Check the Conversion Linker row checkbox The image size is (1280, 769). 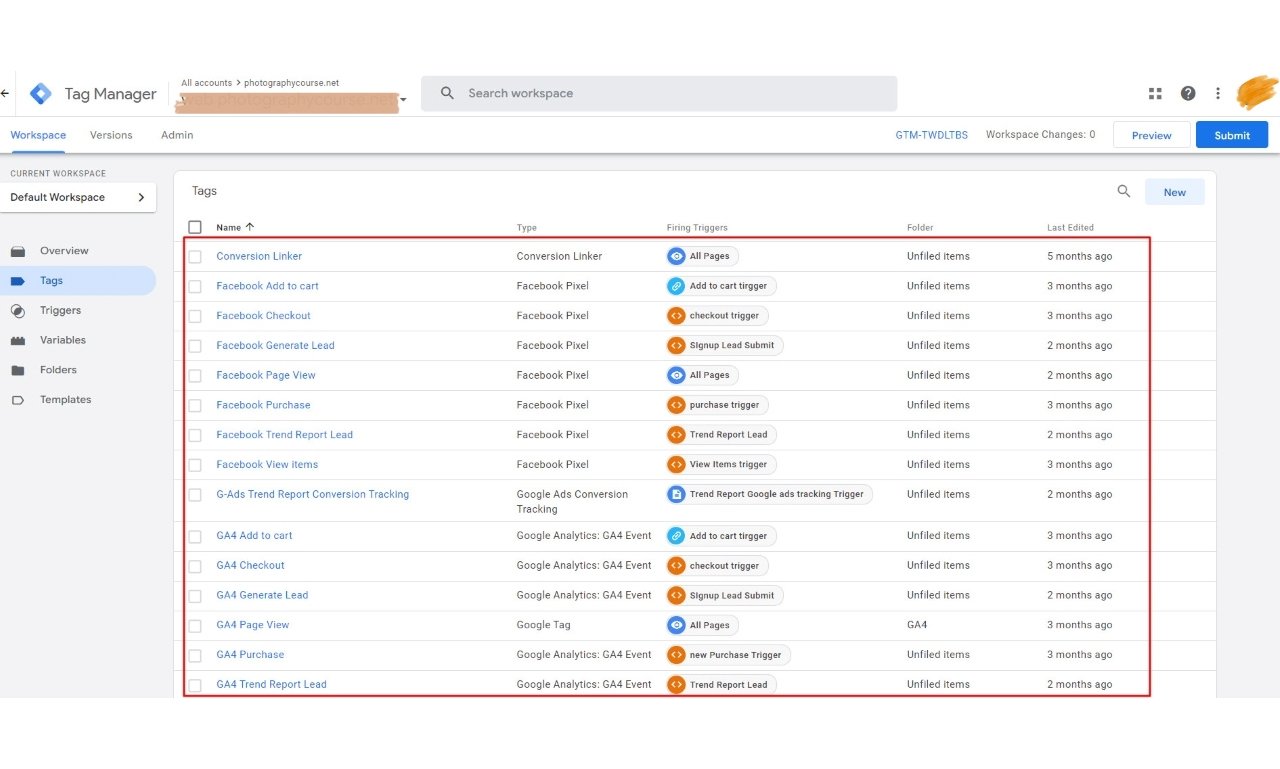(195, 257)
